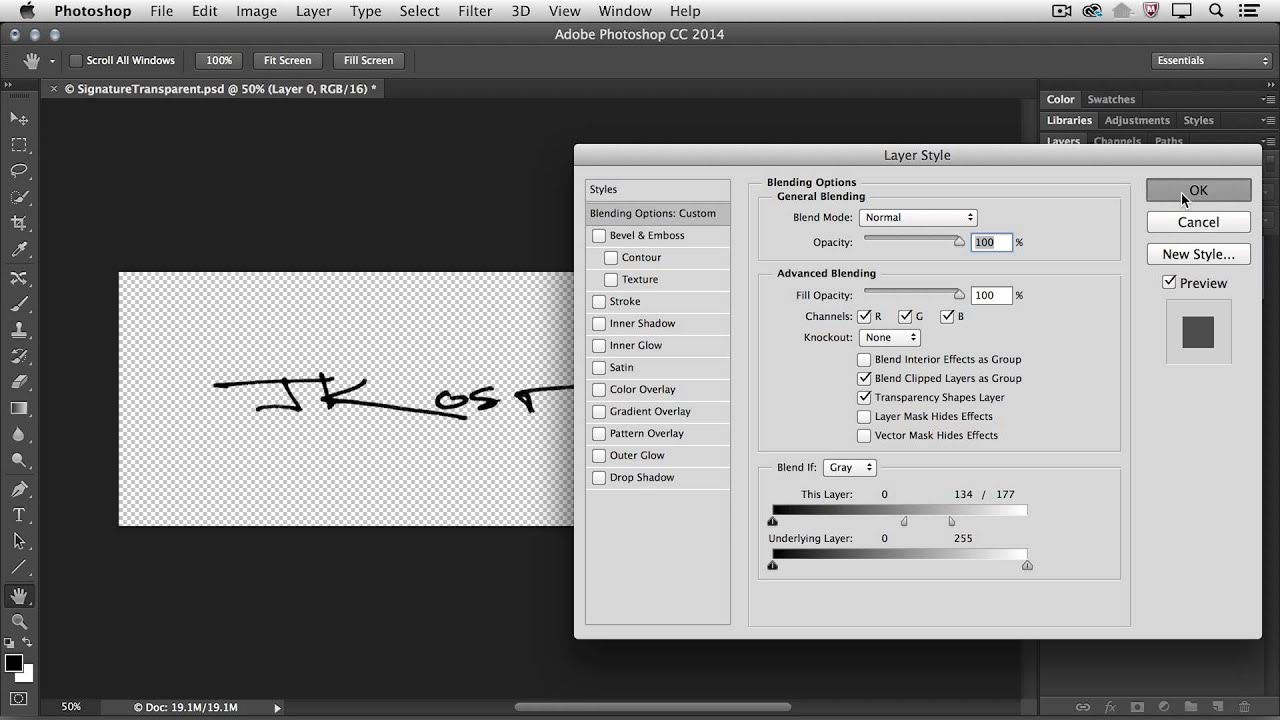The image size is (1280, 720).
Task: Toggle Scroll All Windows checkbox
Action: pyautogui.click(x=75, y=61)
